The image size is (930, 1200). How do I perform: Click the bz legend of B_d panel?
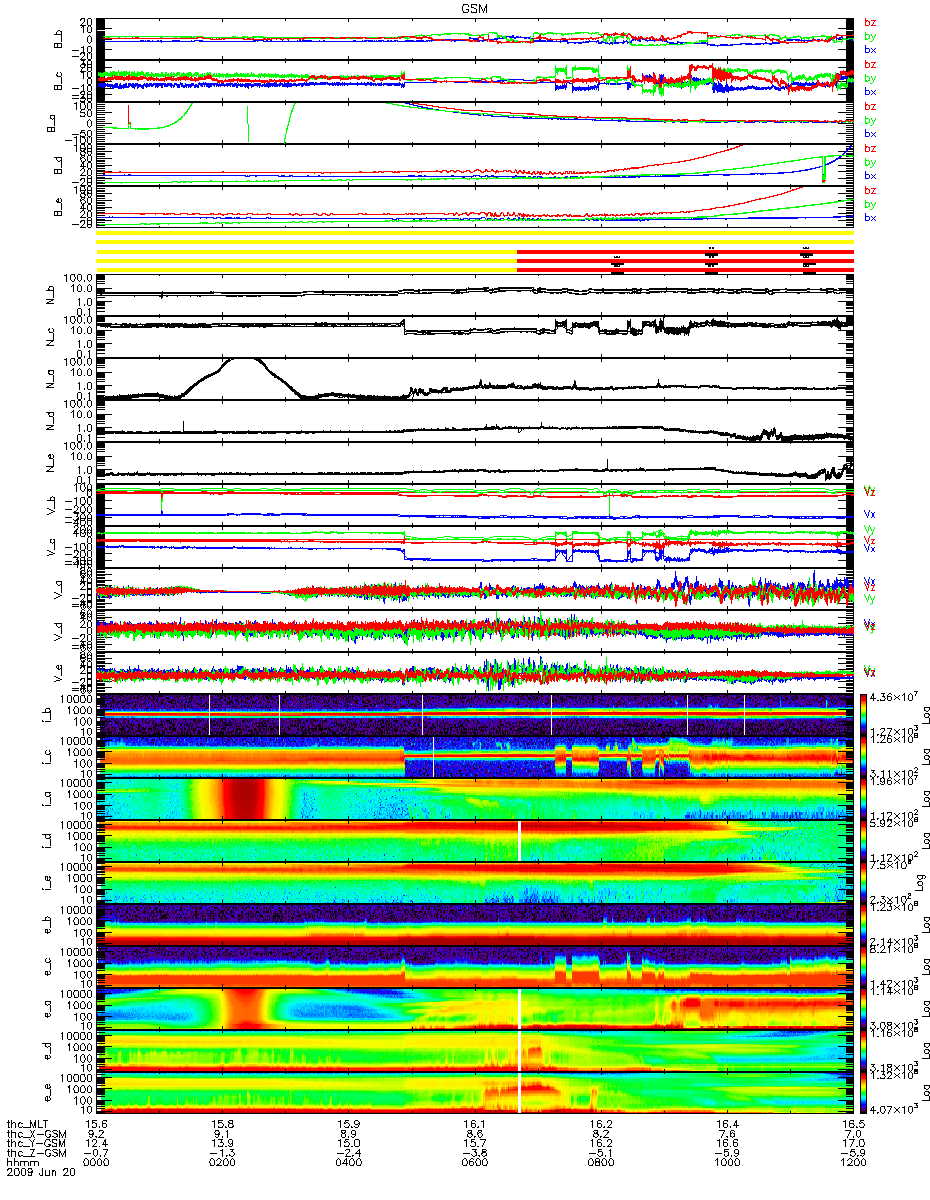[869, 148]
